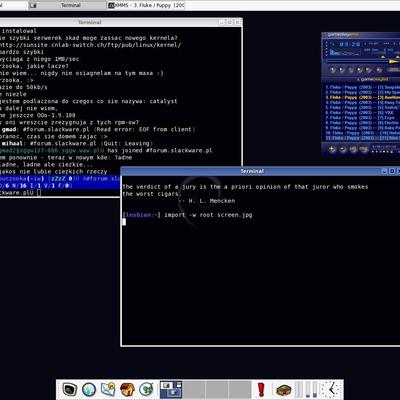Select playlist track 11 Fluke / Puppy

click(x=362, y=138)
